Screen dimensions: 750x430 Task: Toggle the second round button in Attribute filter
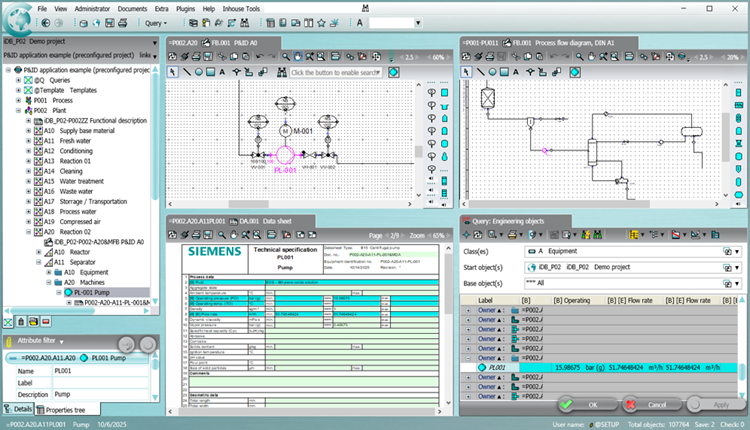[x=148, y=344]
